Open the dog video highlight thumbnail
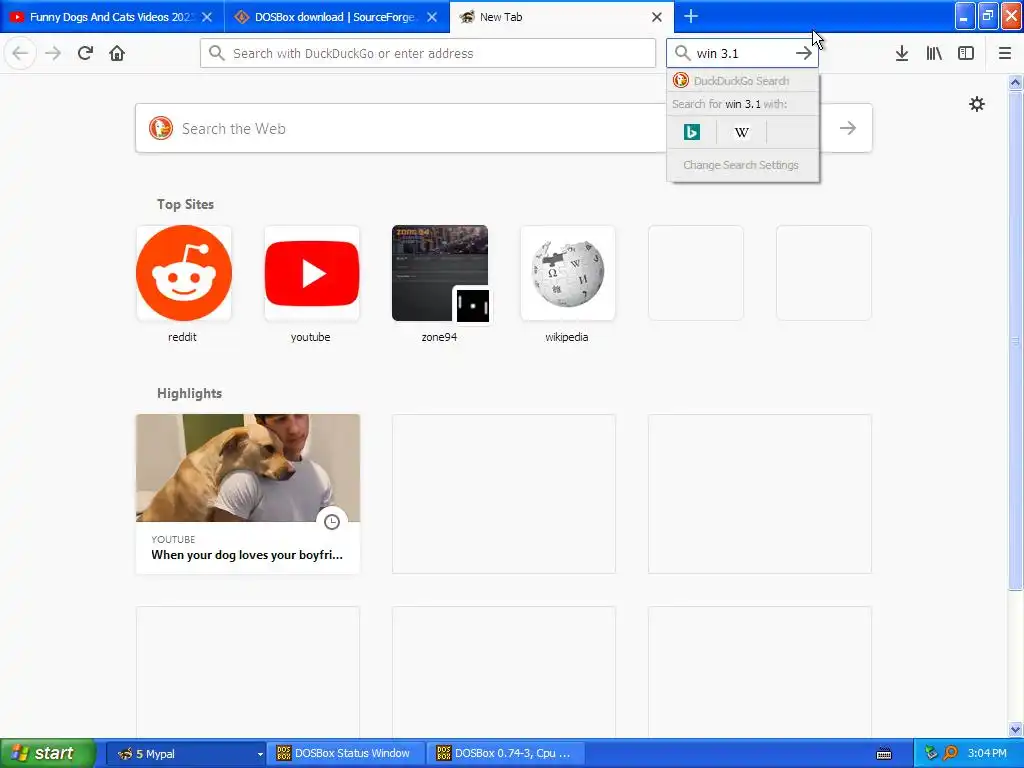 point(248,468)
